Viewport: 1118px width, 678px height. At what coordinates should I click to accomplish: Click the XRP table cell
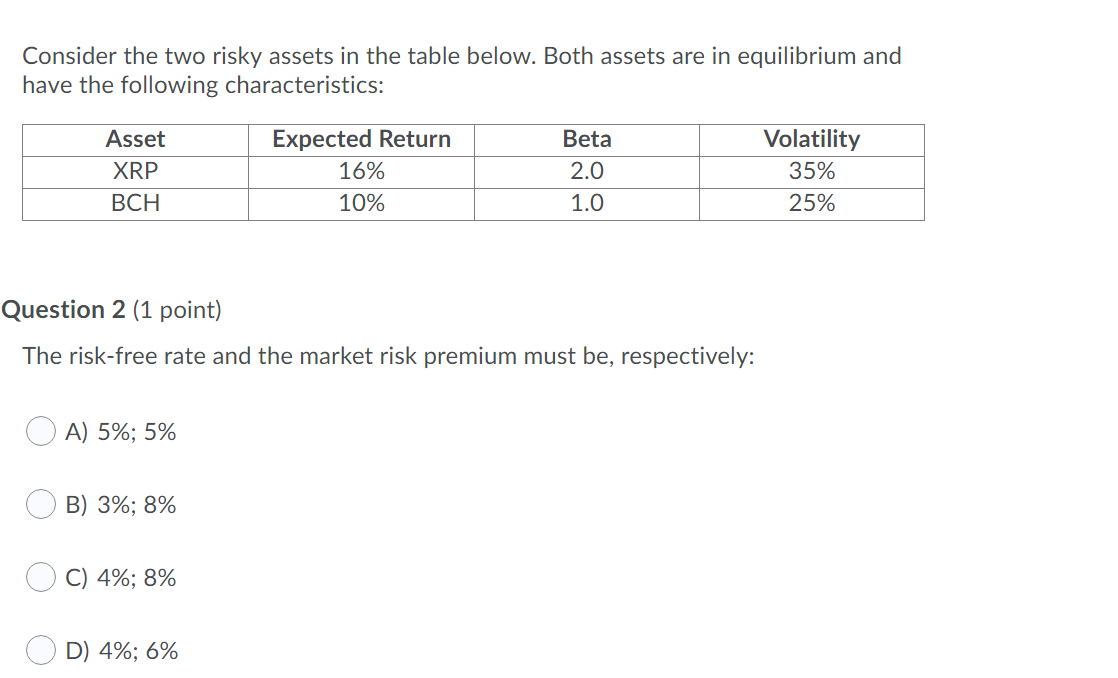tap(134, 171)
